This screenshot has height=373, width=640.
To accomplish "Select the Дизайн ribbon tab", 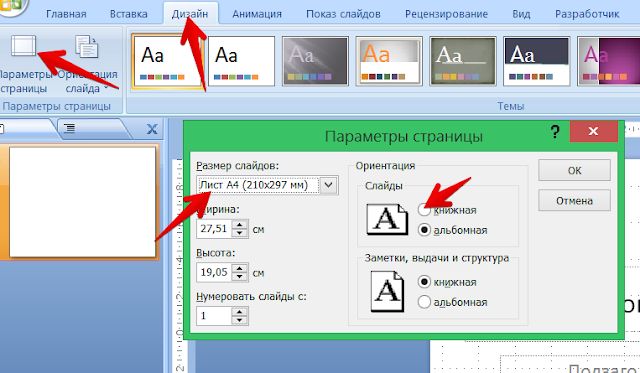I will [190, 14].
